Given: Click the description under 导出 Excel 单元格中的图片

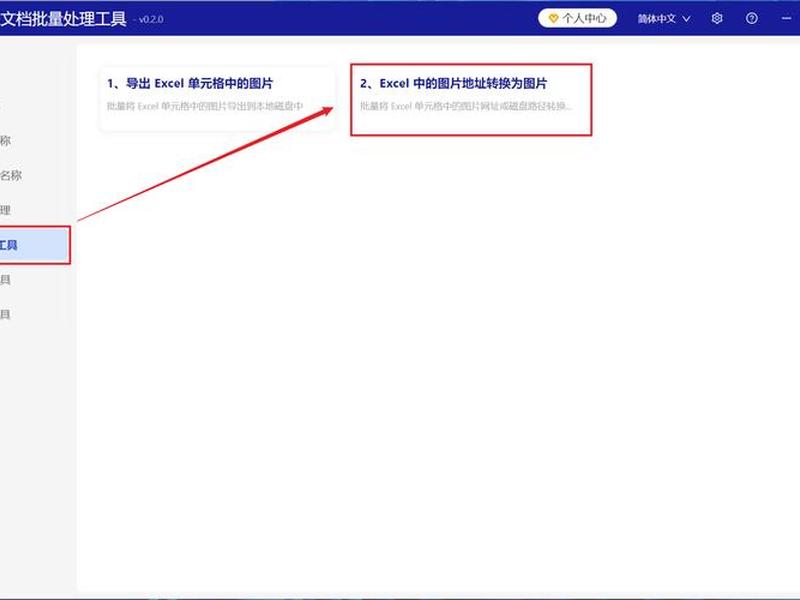Looking at the screenshot, I should 205,106.
